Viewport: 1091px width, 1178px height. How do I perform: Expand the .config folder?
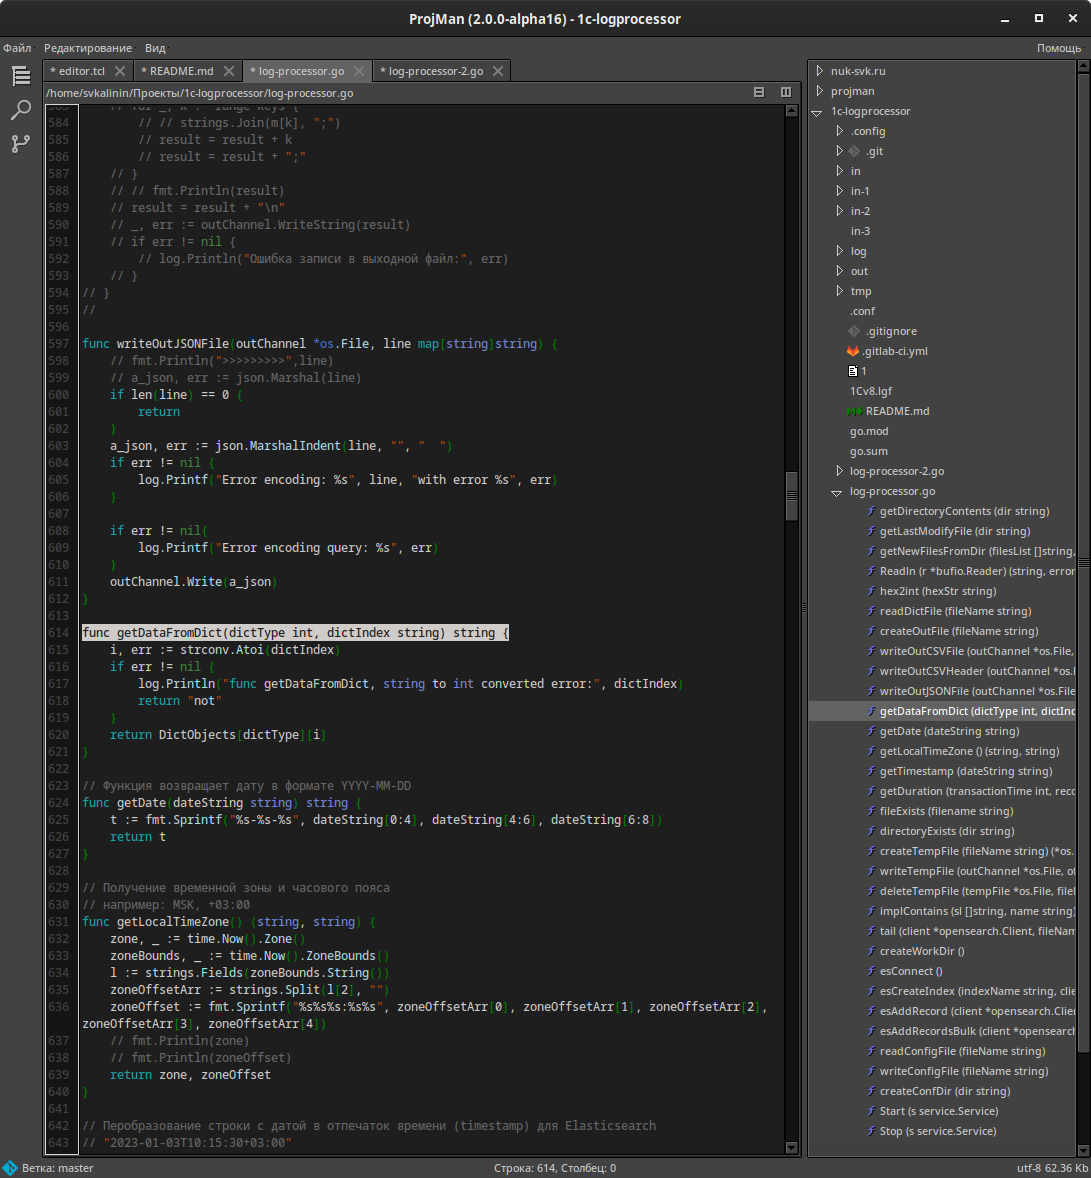(839, 131)
